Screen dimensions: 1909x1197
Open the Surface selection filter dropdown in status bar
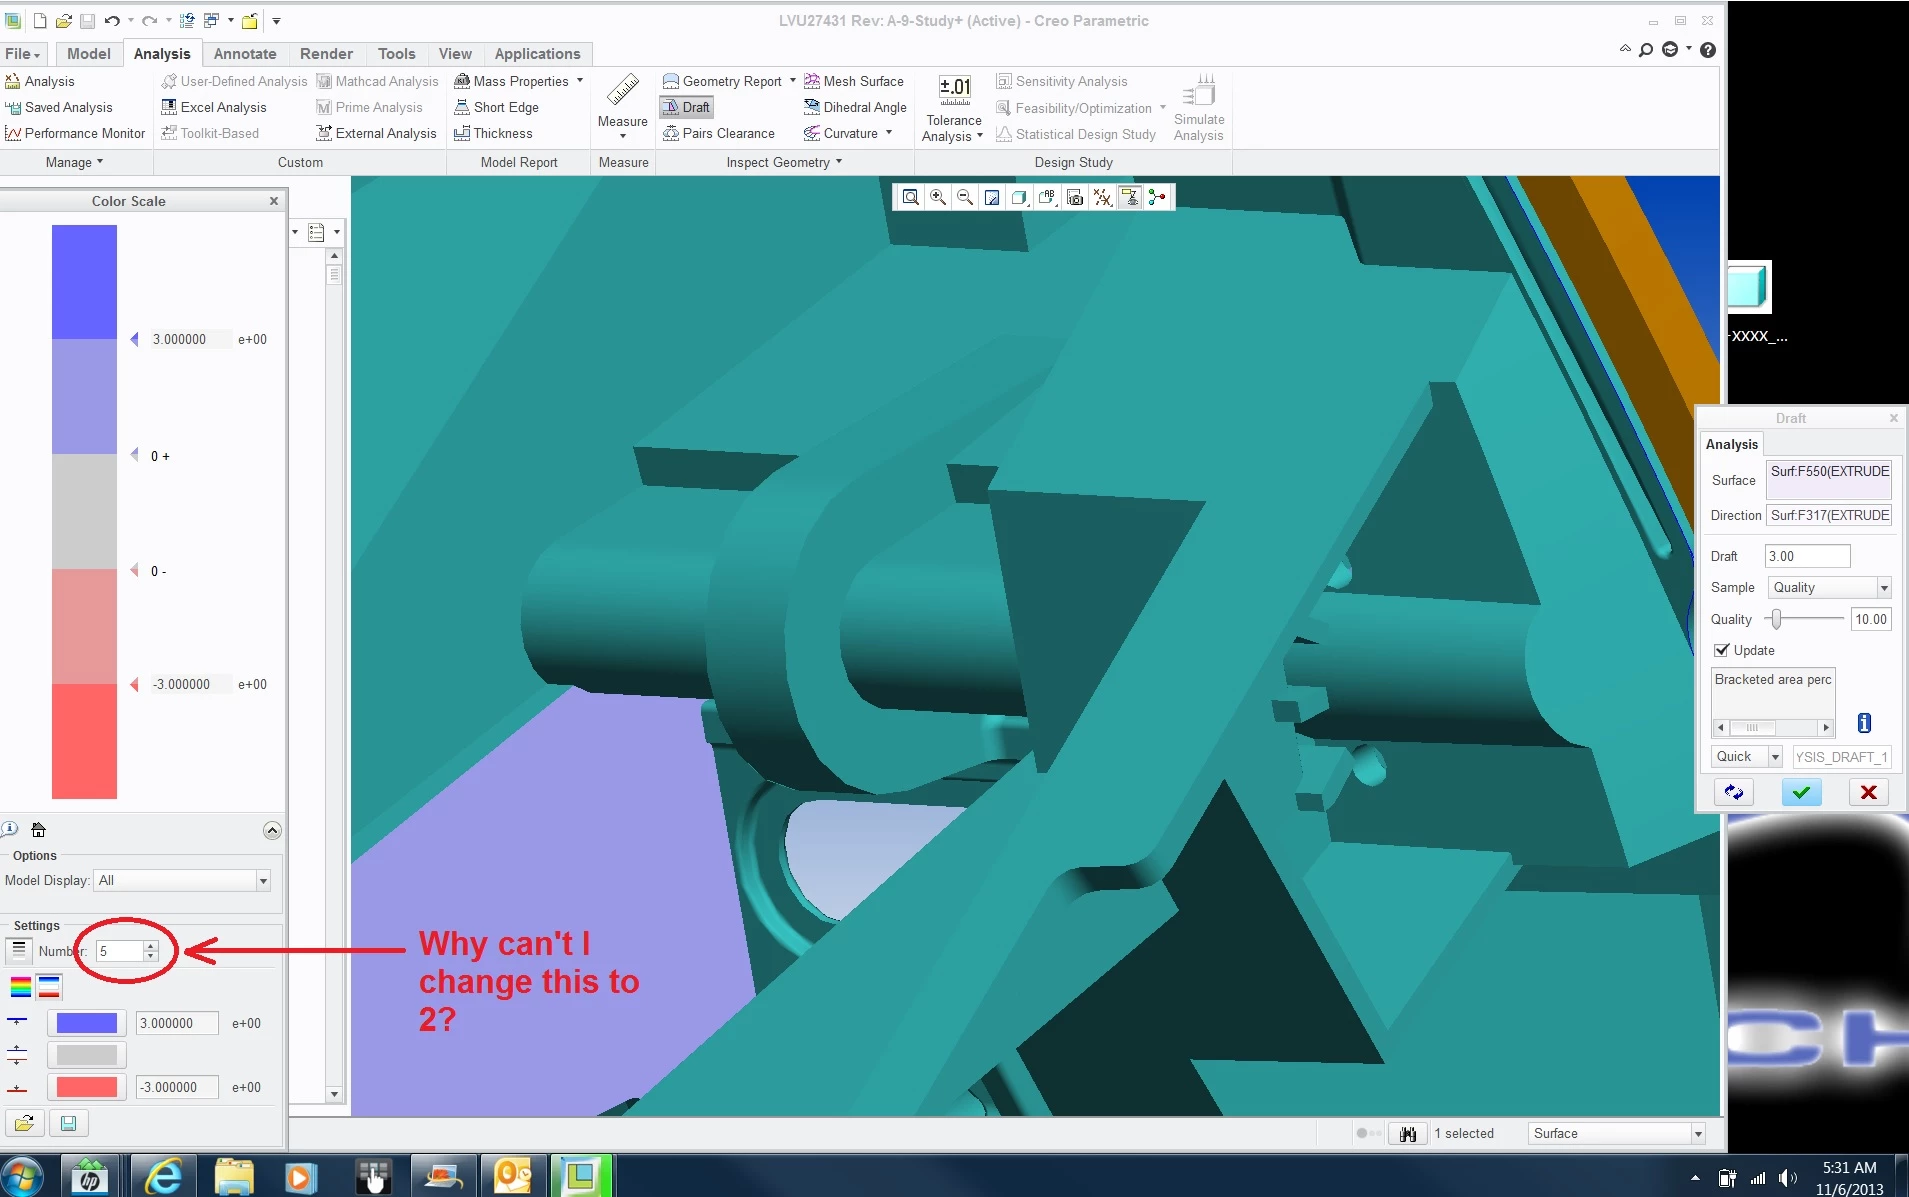1616,1133
